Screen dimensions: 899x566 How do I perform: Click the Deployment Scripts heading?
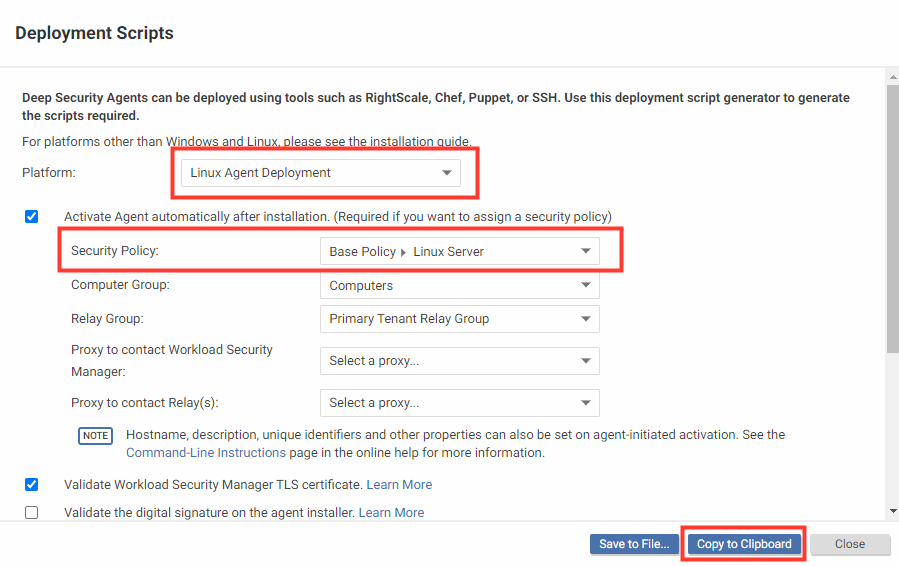(x=94, y=33)
